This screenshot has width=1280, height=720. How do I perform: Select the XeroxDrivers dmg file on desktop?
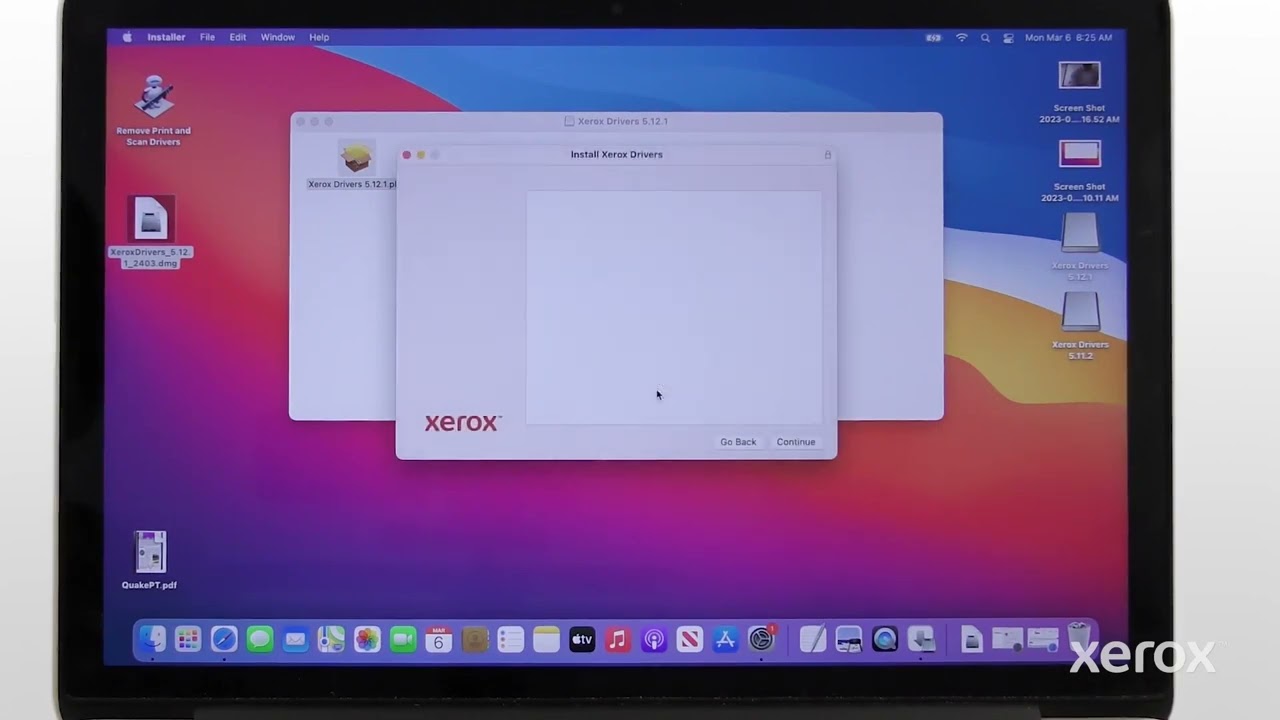tap(150, 232)
